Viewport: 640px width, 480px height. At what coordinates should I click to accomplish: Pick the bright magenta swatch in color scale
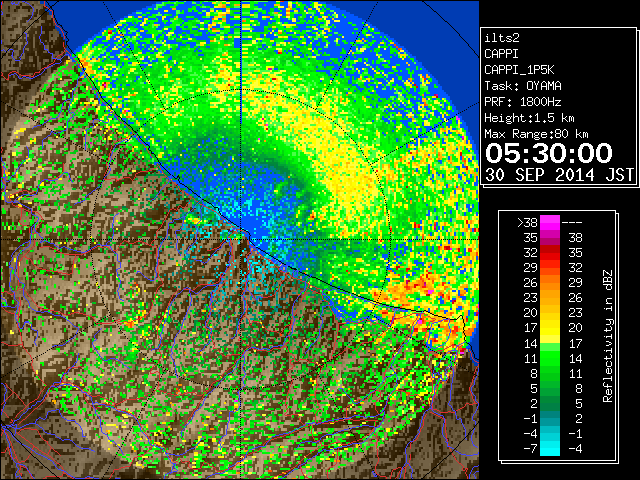550,223
